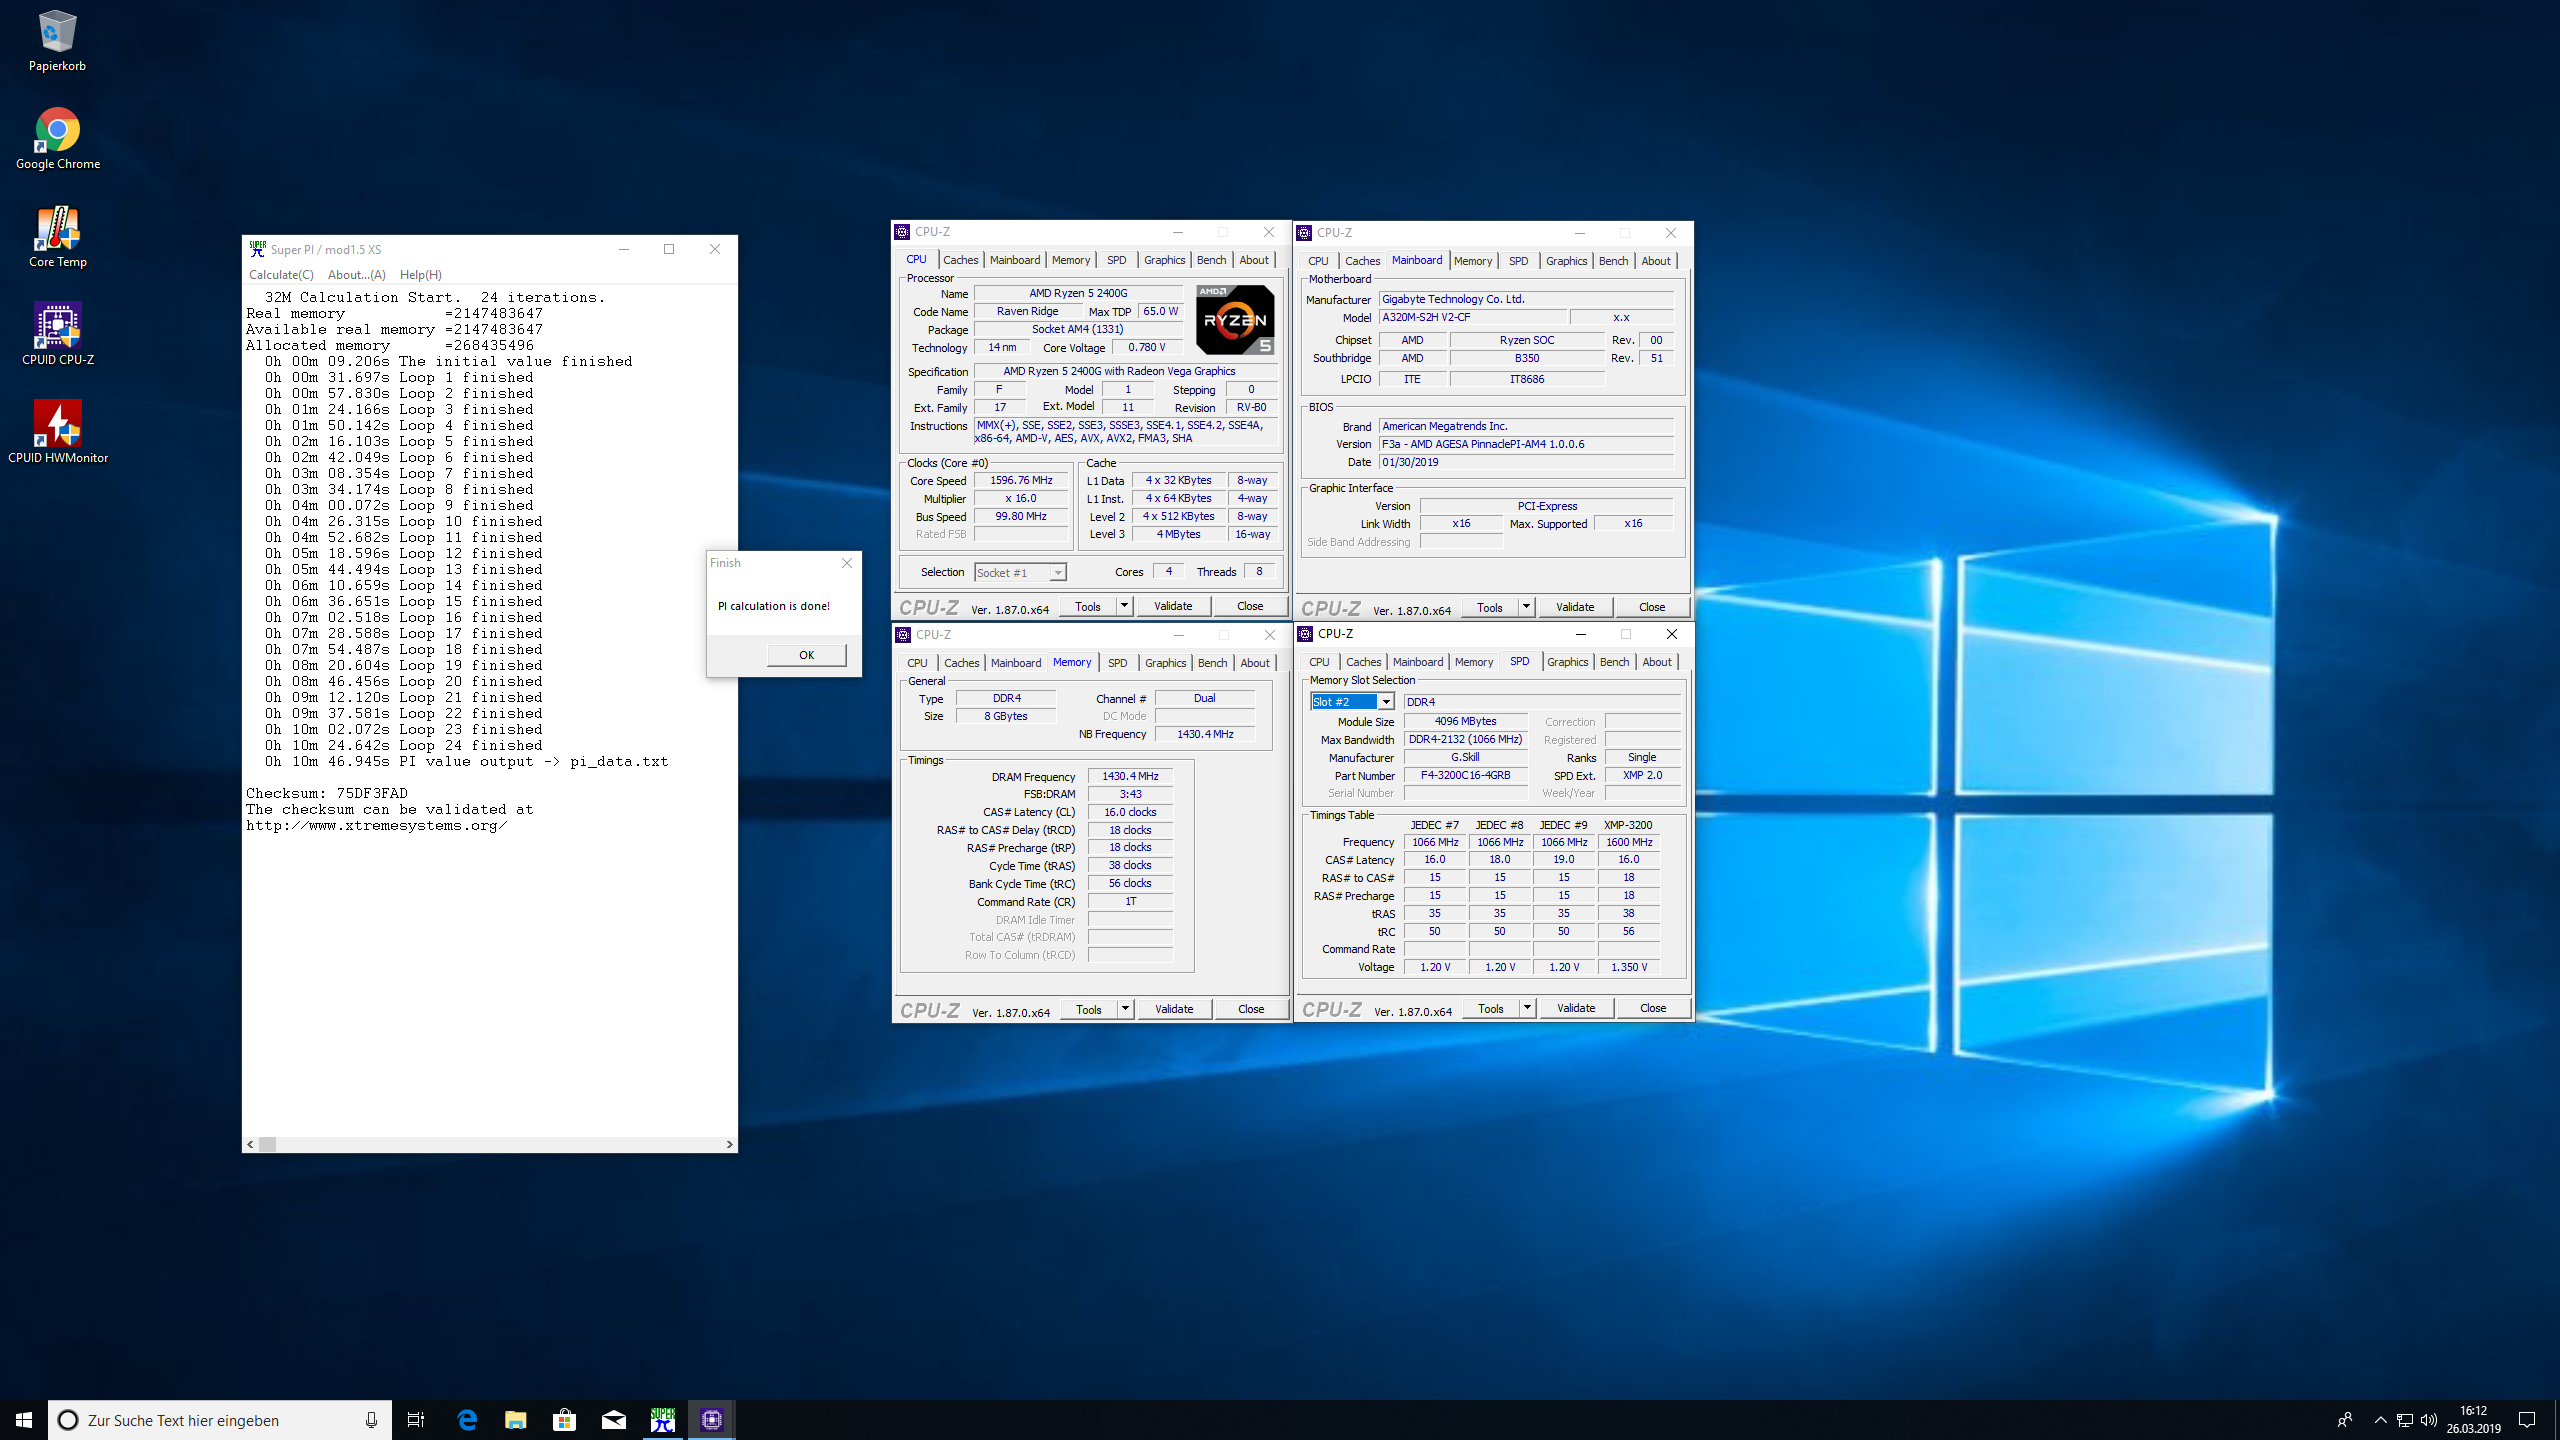The image size is (2560, 1440).
Task: Switch to SPD tab in Memory window
Action: point(1117,663)
